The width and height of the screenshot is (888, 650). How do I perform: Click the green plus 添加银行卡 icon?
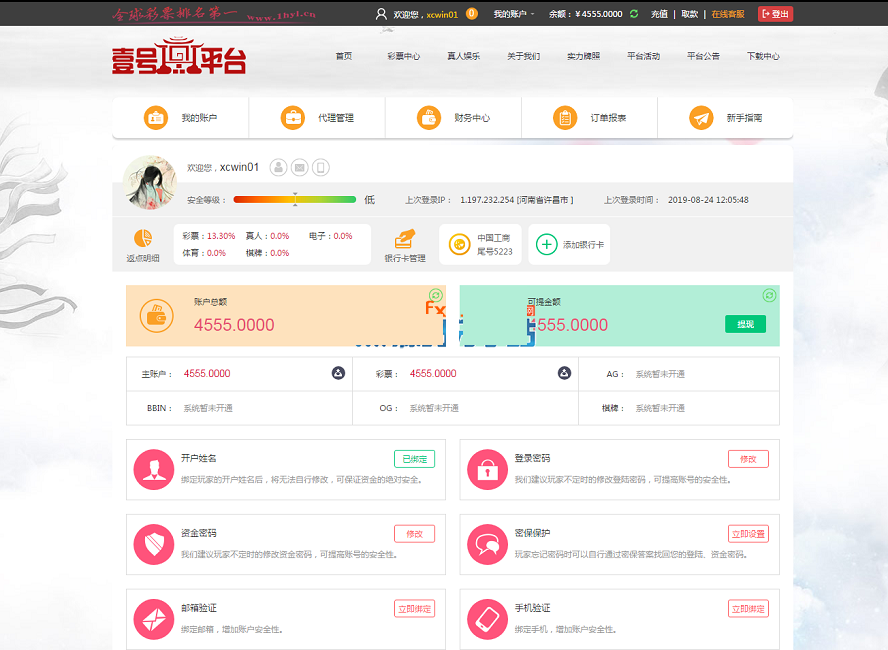click(x=546, y=244)
